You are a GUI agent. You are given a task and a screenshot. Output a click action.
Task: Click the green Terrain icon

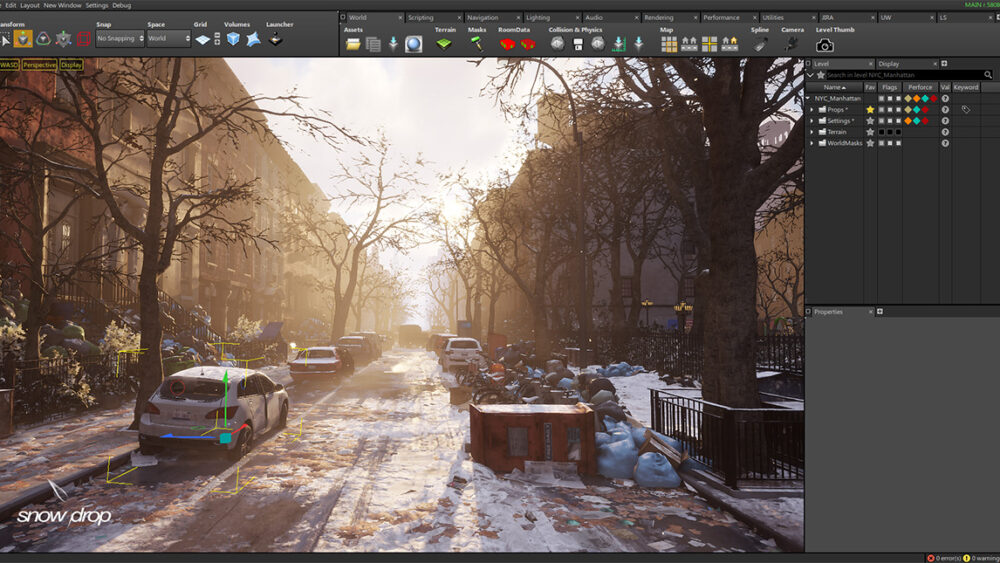[444, 44]
